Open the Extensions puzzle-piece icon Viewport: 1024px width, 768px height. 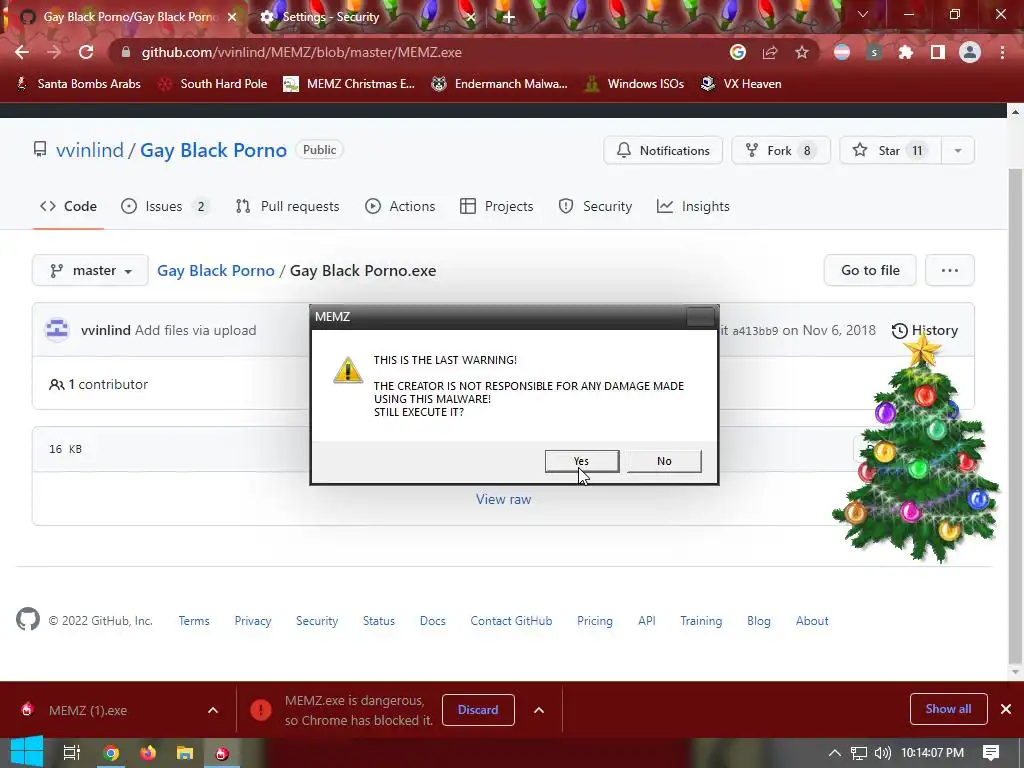pyautogui.click(x=906, y=52)
